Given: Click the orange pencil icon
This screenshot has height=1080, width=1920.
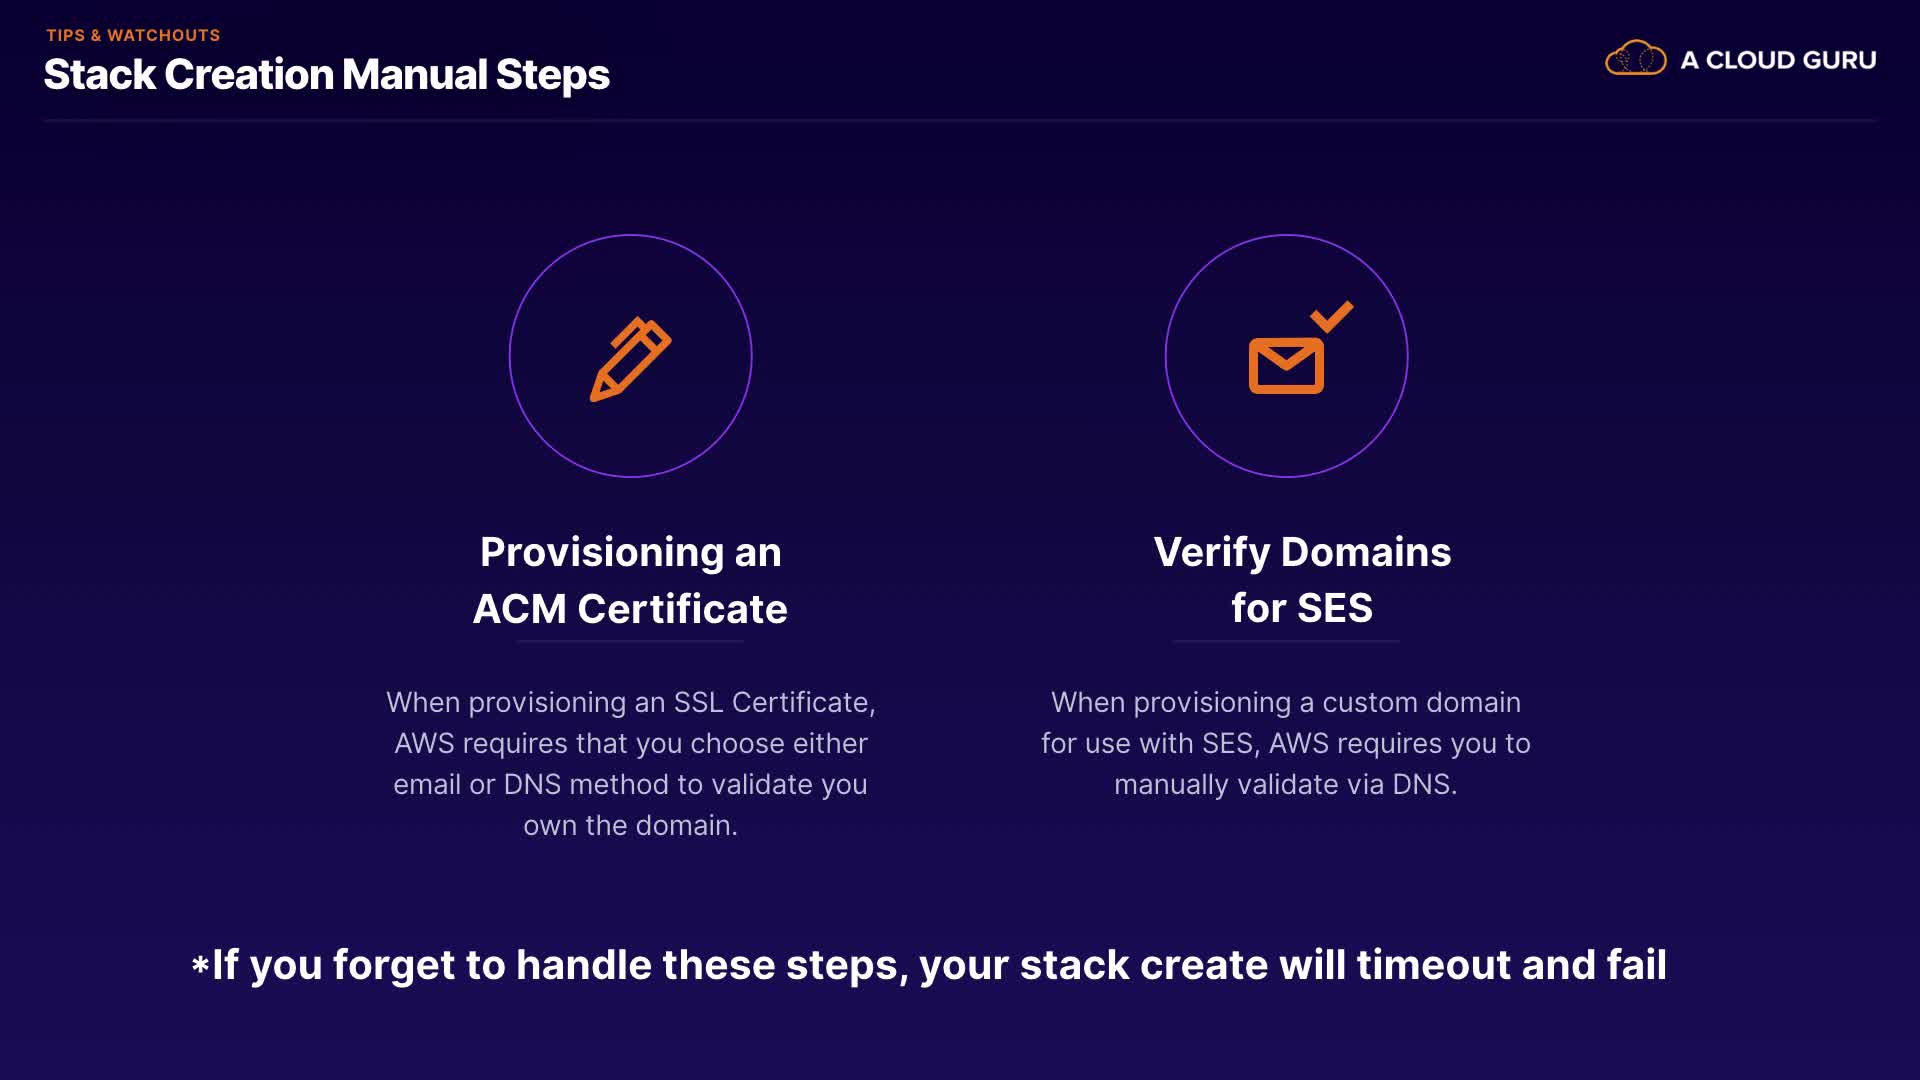Looking at the screenshot, I should tap(630, 359).
